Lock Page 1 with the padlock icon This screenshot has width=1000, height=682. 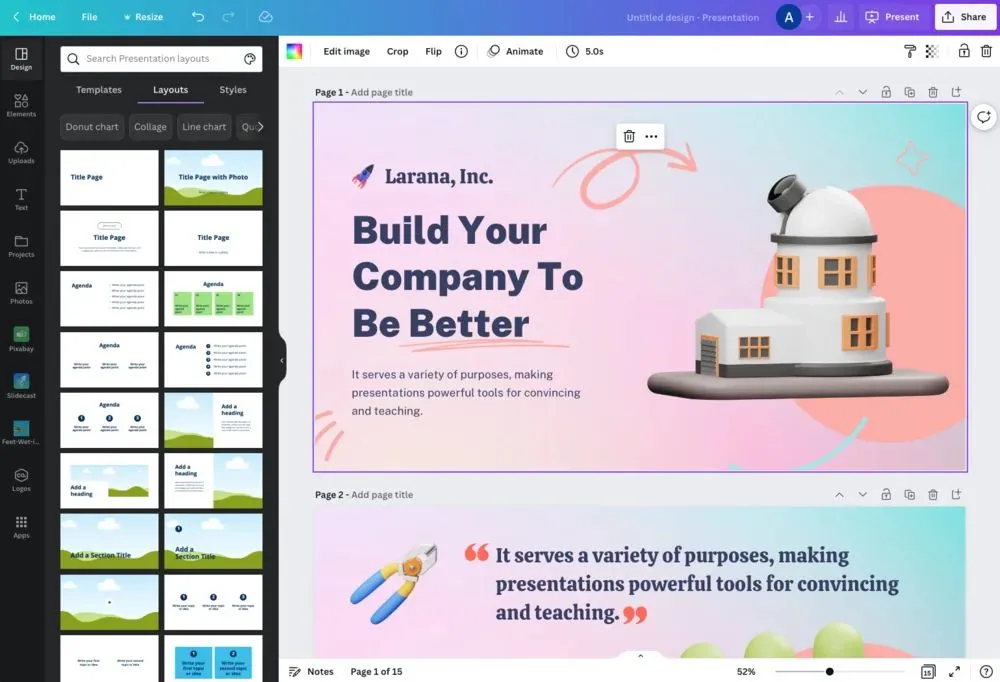pyautogui.click(x=886, y=91)
